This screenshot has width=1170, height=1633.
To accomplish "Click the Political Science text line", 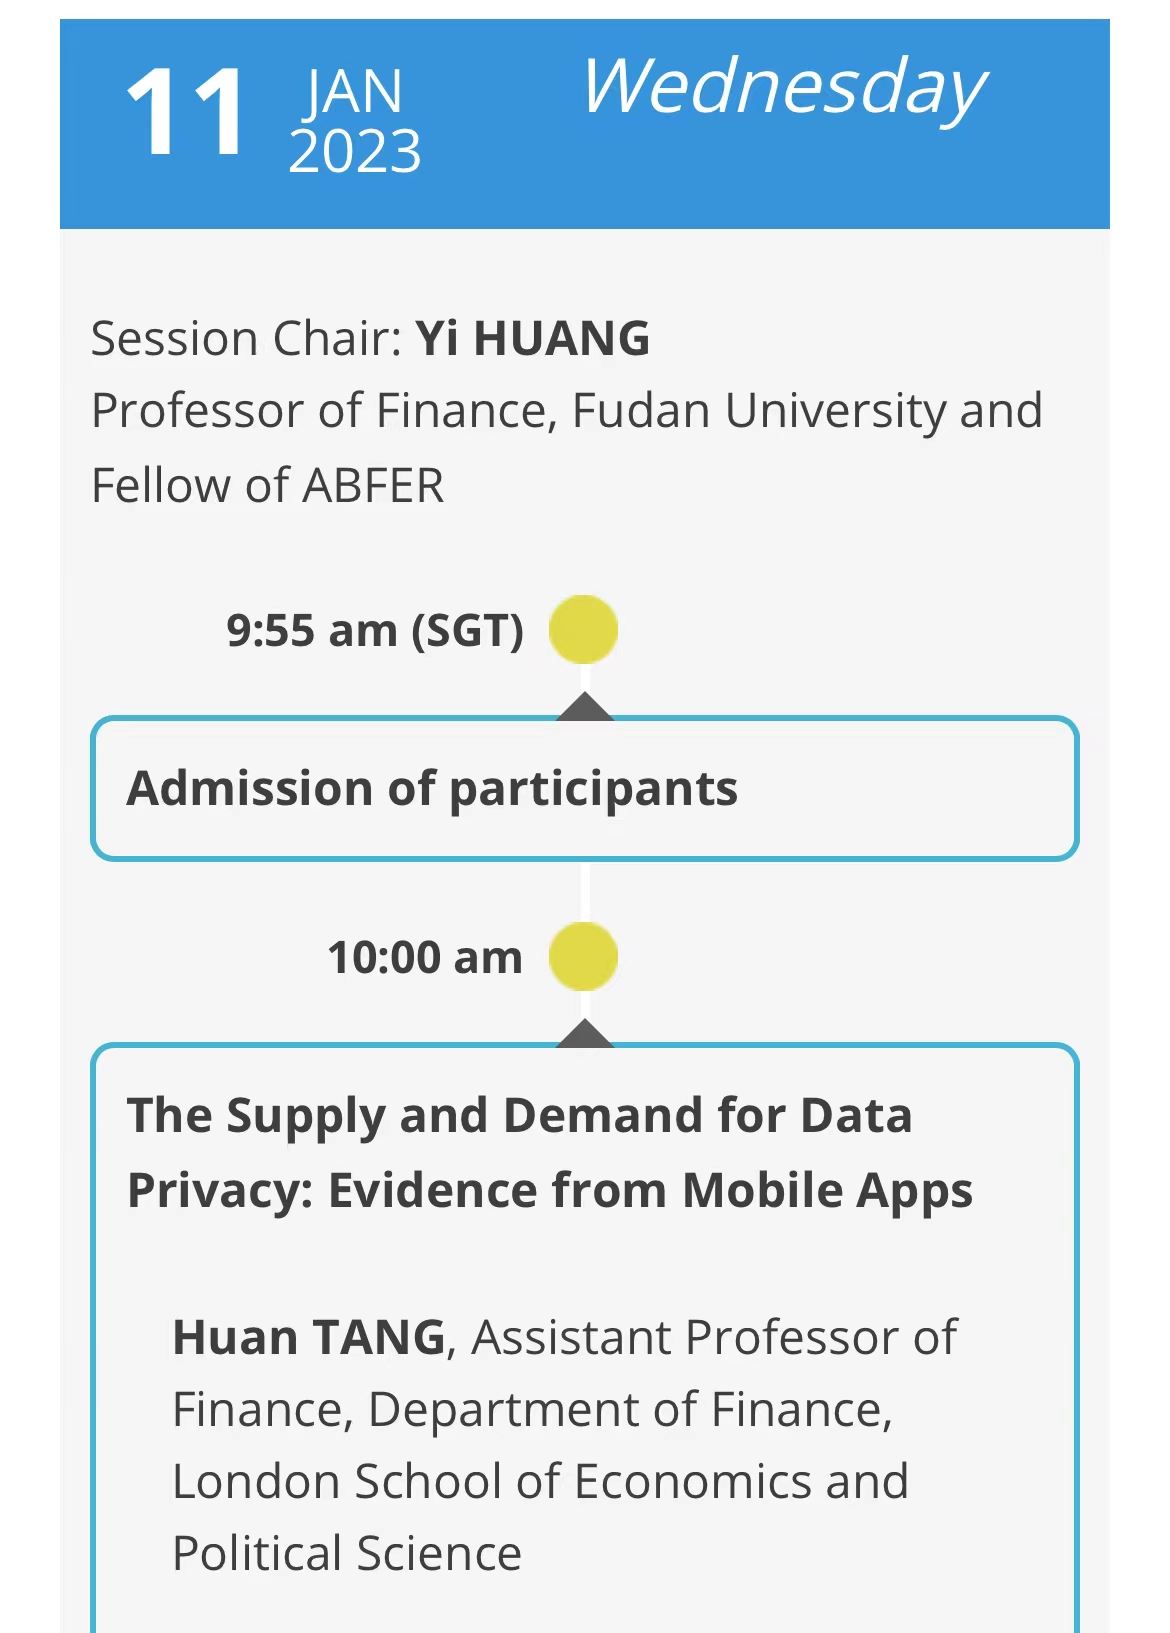I will (x=347, y=1554).
